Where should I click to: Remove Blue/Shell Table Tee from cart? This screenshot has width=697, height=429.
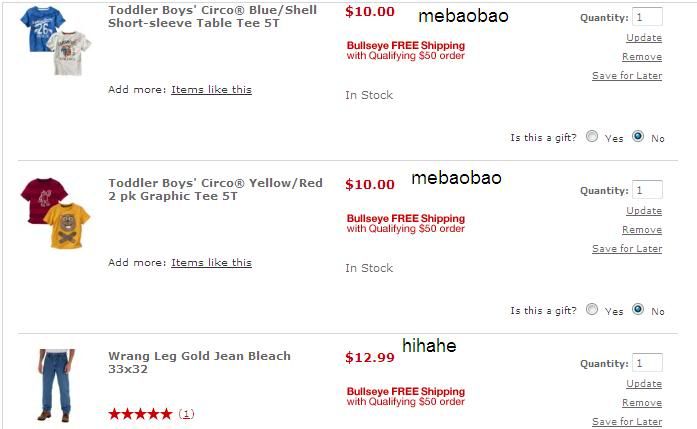(642, 57)
